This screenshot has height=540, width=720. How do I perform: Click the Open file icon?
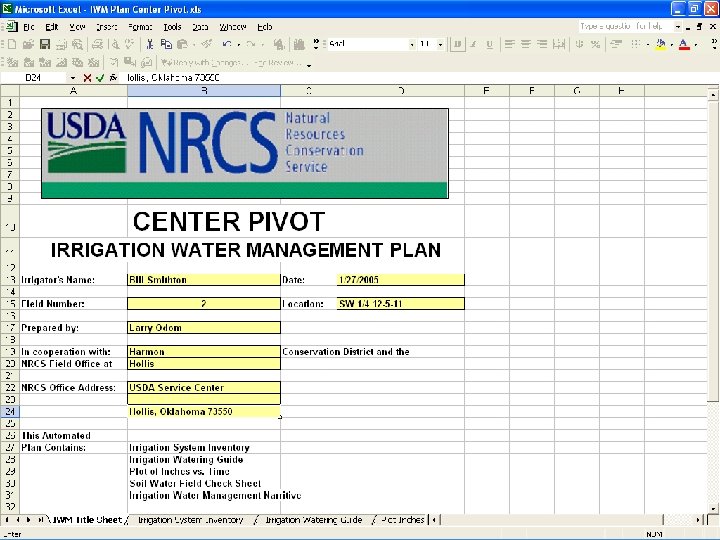28,44
